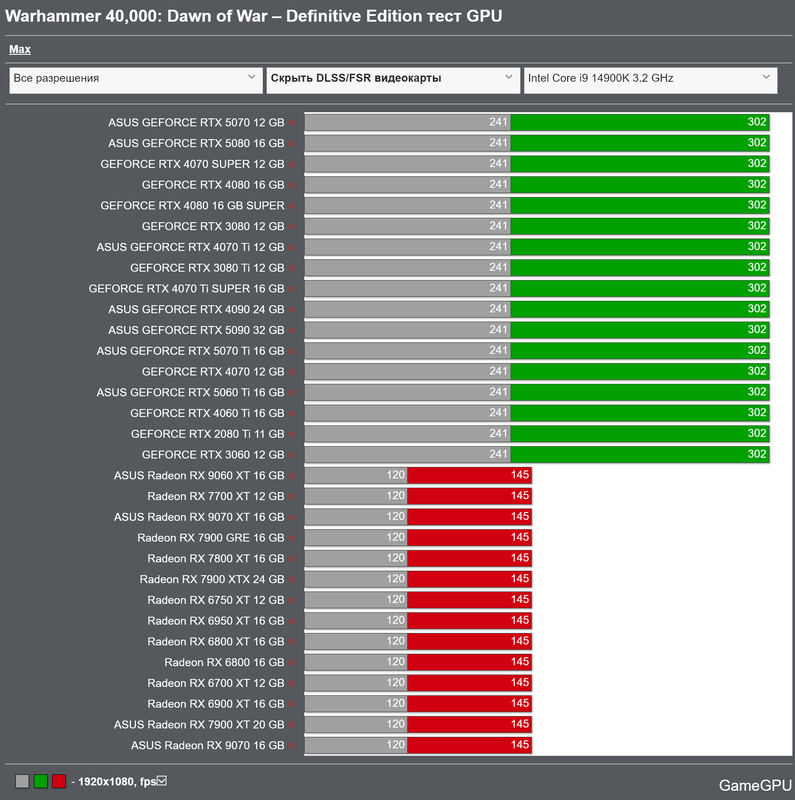Click the chart title 'Warhammer 40,000: Dawn of War'

click(136, 16)
